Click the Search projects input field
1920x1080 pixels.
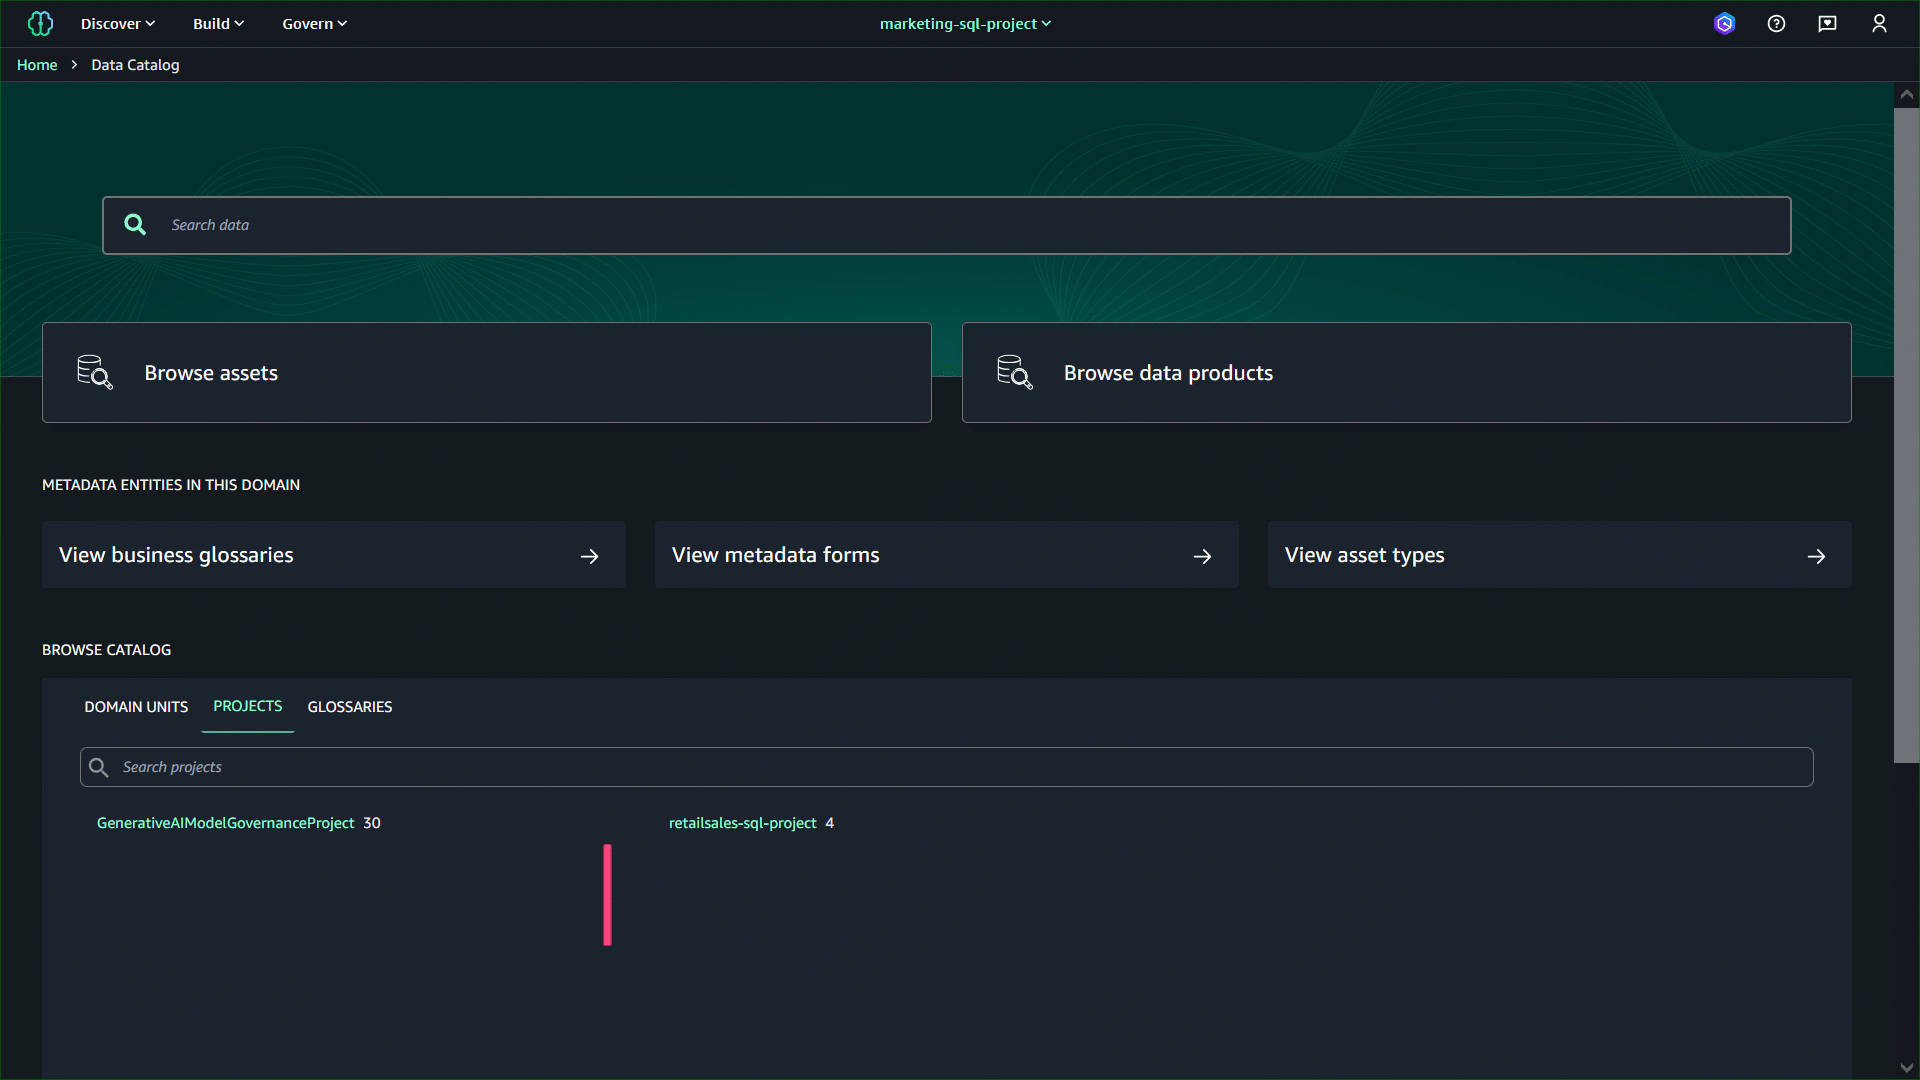[945, 767]
